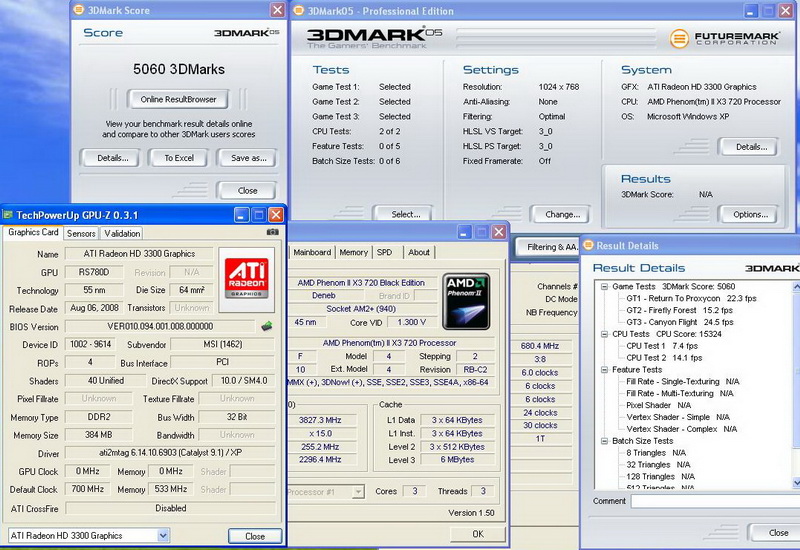This screenshot has width=800, height=550.
Task: Click the ATI Radeon logo in GPU-Z
Action: (x=246, y=278)
